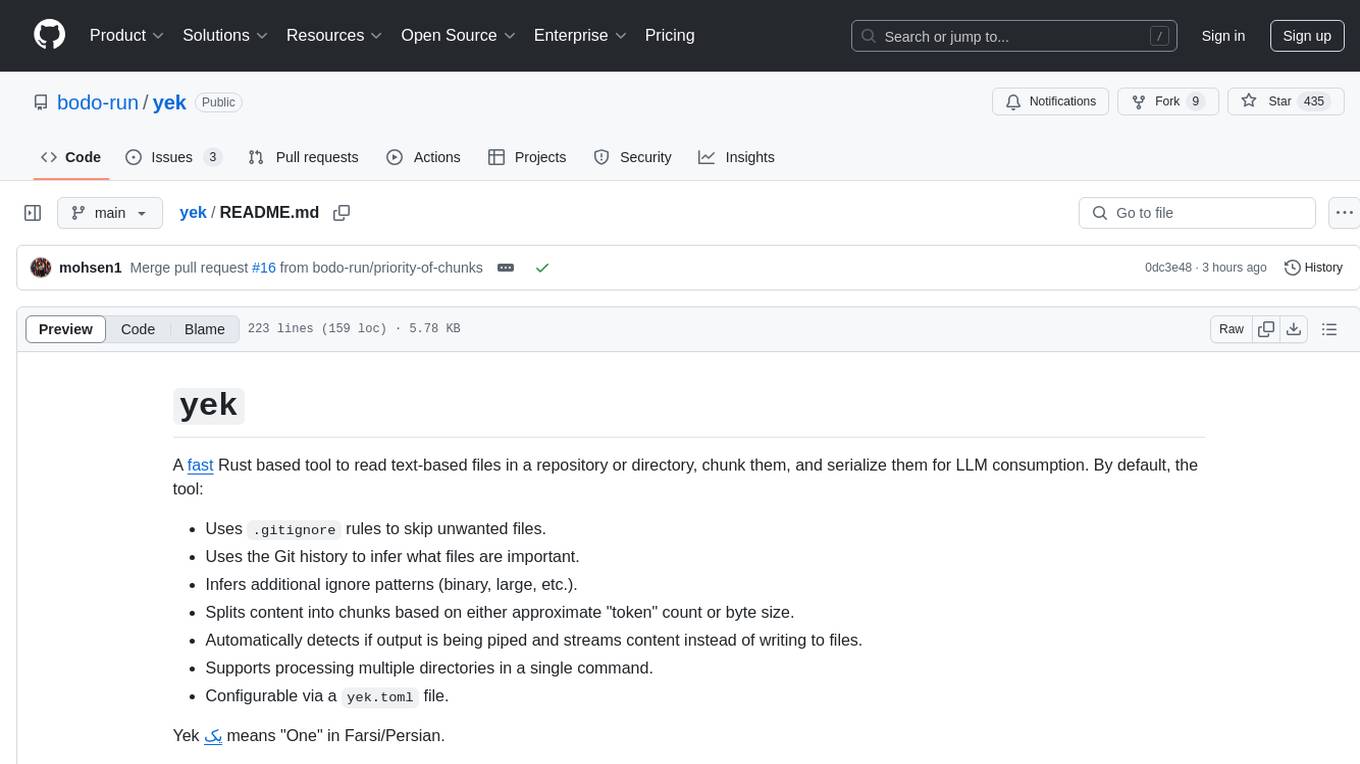This screenshot has height=764, width=1360.
Task: Open the mohsen1 author link
Action: tap(90, 268)
